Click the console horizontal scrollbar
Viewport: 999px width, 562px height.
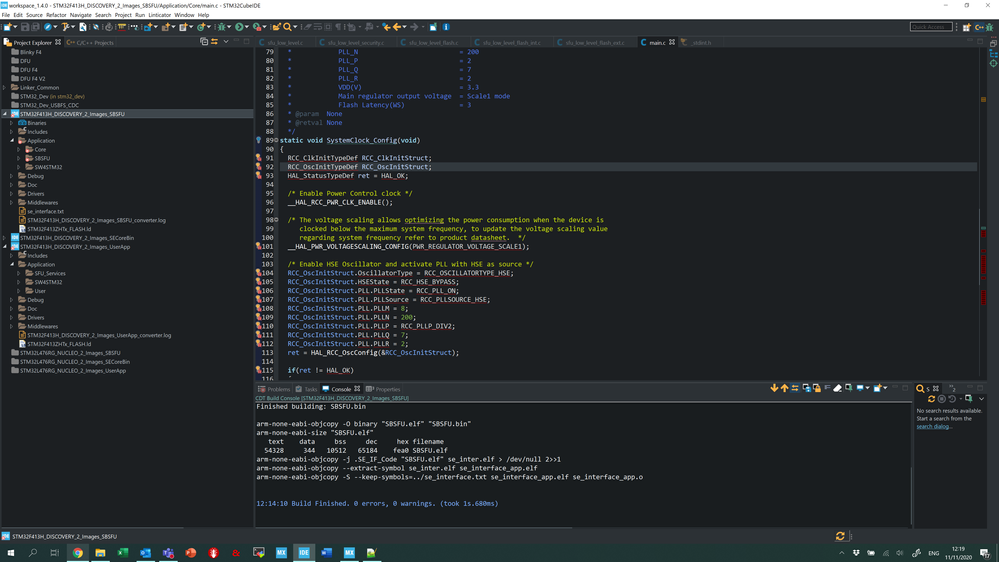(x=414, y=528)
